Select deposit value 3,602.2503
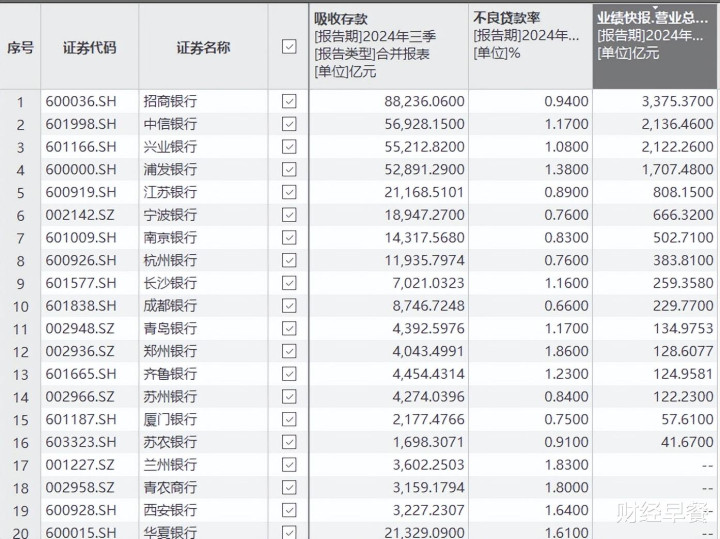 [428, 465]
